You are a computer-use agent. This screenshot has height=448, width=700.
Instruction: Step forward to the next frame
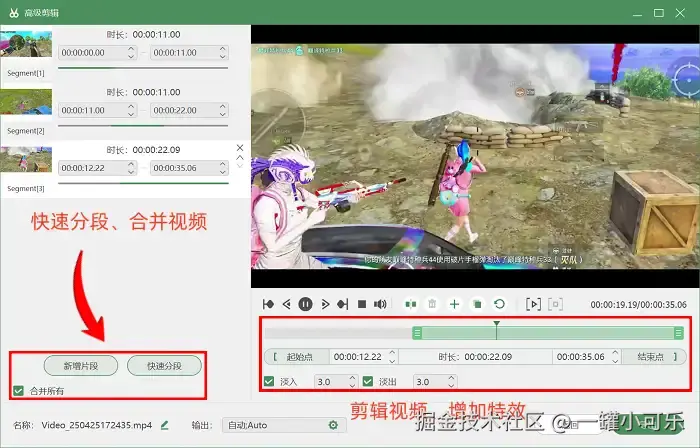pos(325,304)
